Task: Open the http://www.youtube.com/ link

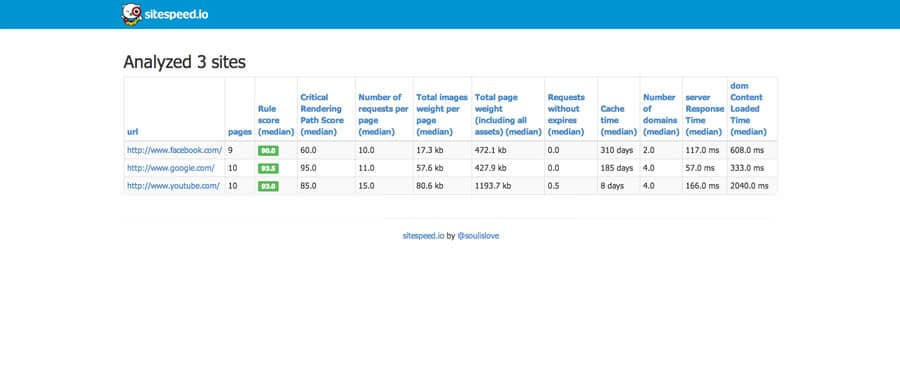Action: point(173,185)
